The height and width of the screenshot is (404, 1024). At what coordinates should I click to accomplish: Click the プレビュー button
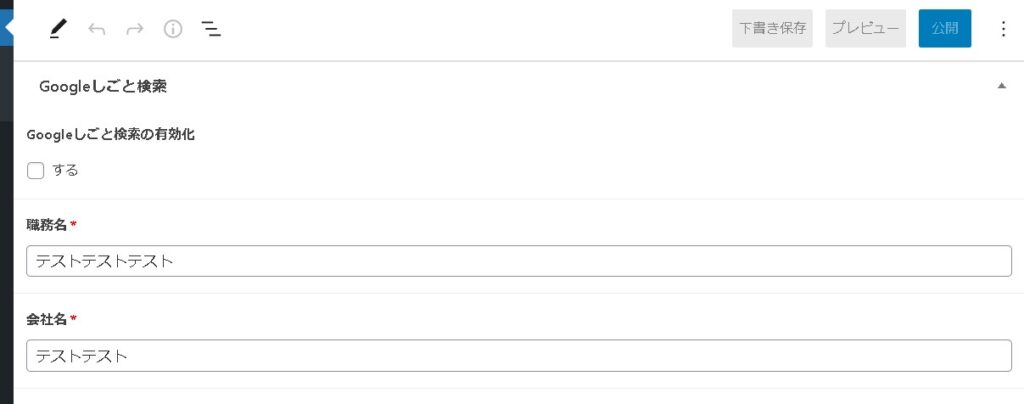pyautogui.click(x=865, y=29)
